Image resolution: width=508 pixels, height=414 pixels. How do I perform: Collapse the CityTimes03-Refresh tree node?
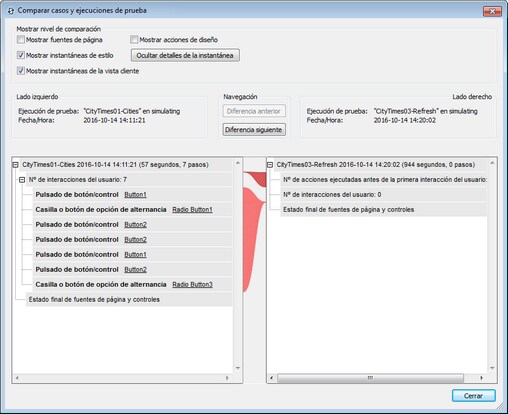click(x=270, y=165)
